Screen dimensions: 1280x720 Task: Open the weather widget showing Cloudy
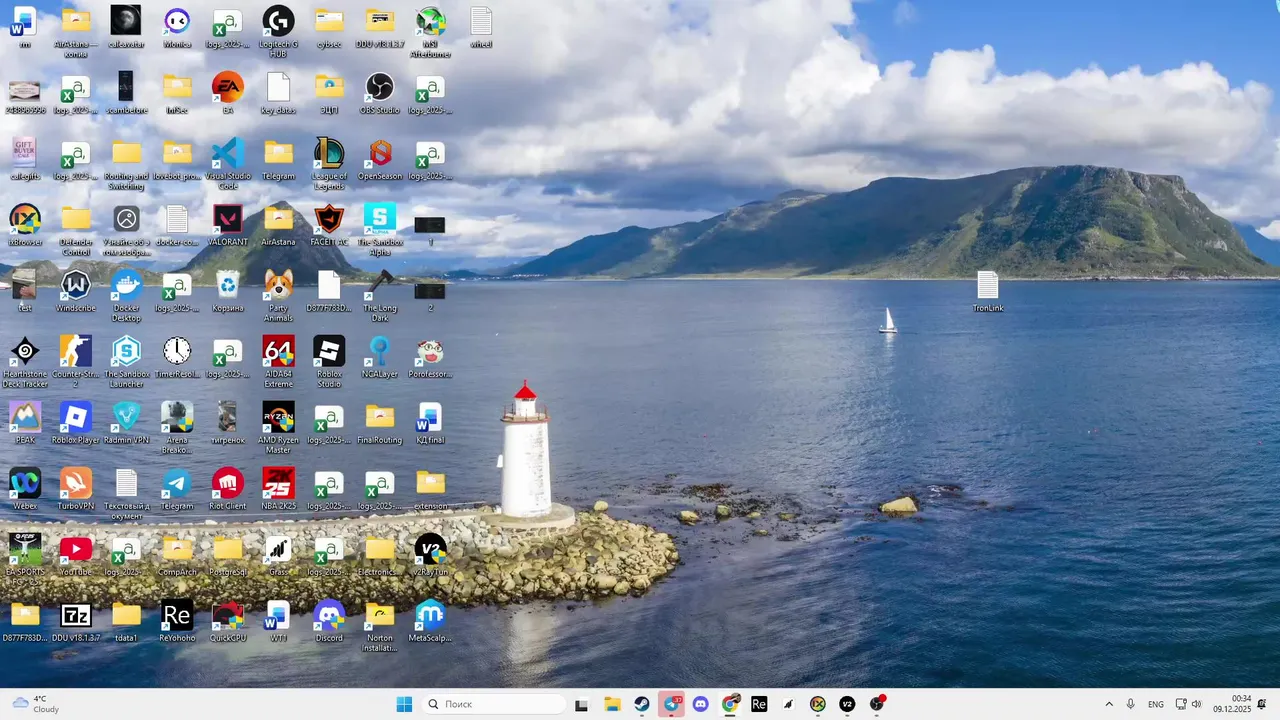(x=36, y=704)
